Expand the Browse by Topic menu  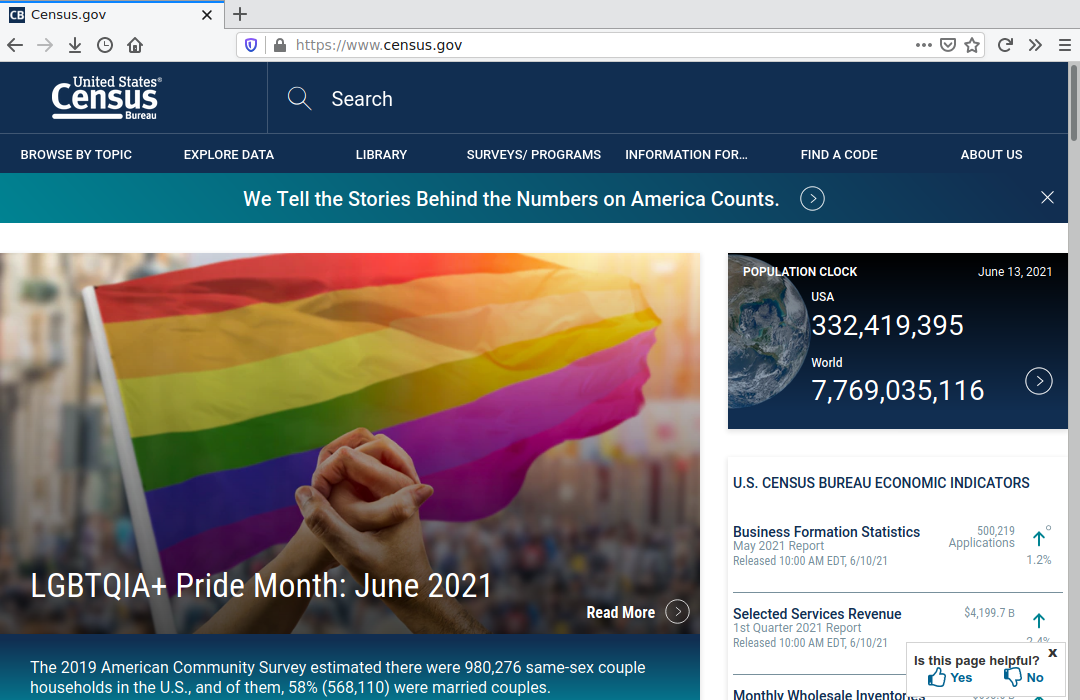pyautogui.click(x=76, y=155)
